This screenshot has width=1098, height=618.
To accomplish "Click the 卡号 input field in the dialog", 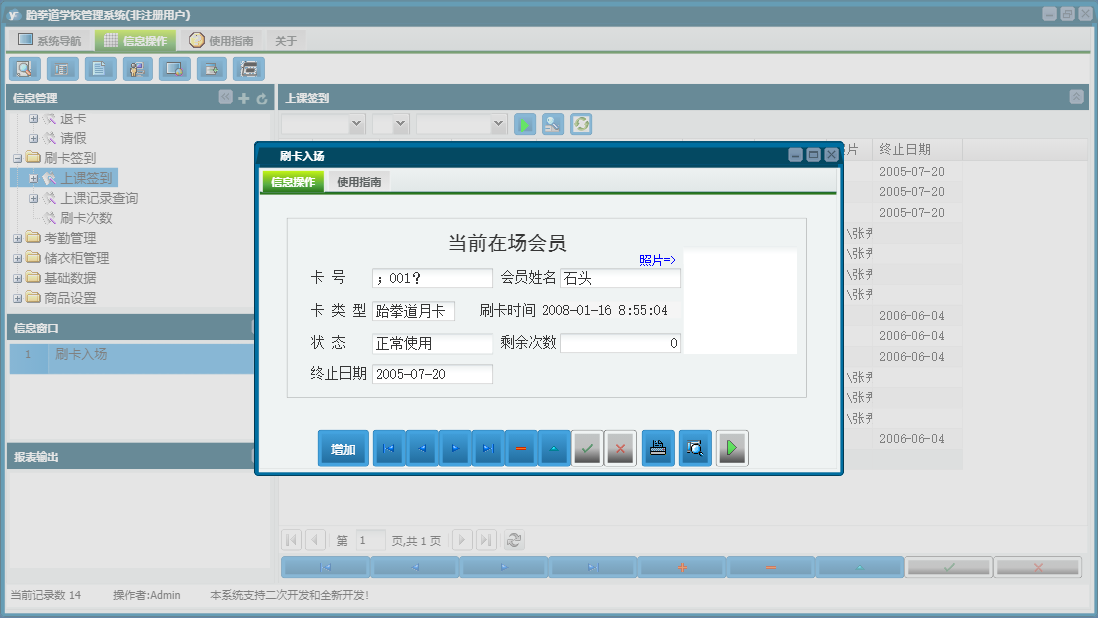I will 432,276.
